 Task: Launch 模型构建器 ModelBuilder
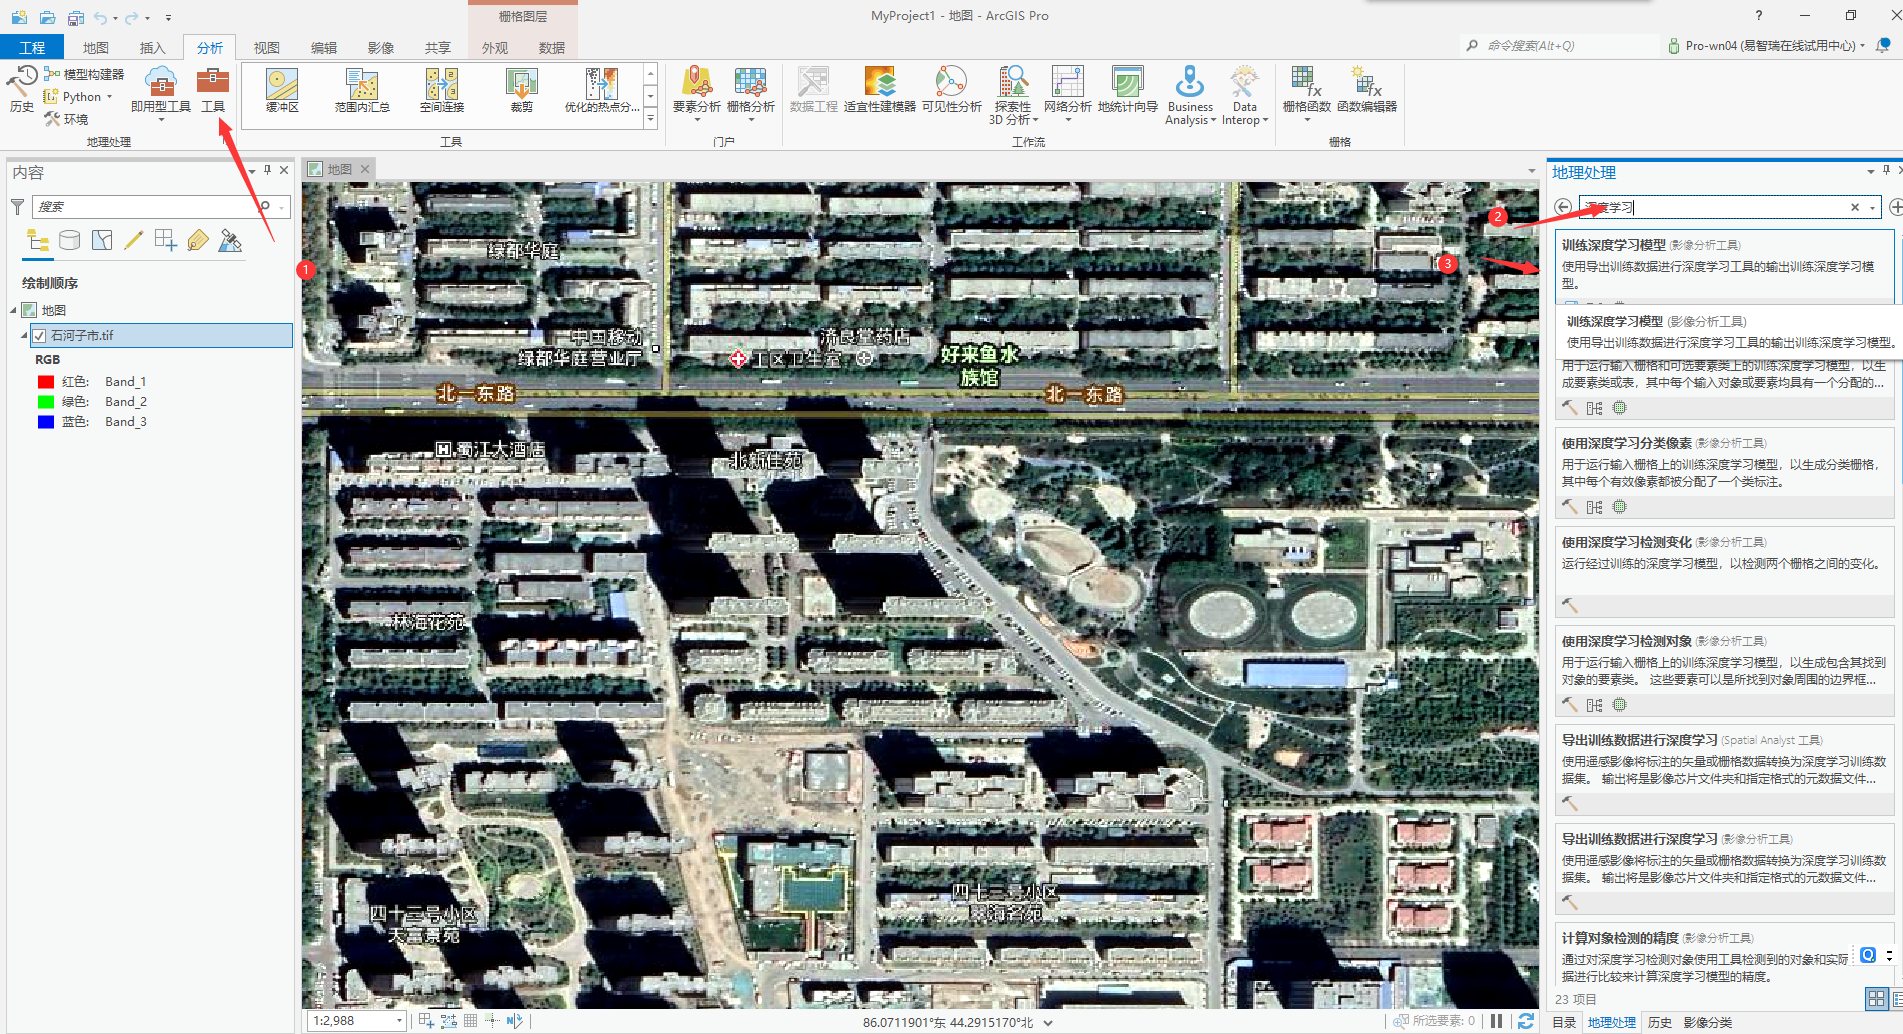point(84,74)
